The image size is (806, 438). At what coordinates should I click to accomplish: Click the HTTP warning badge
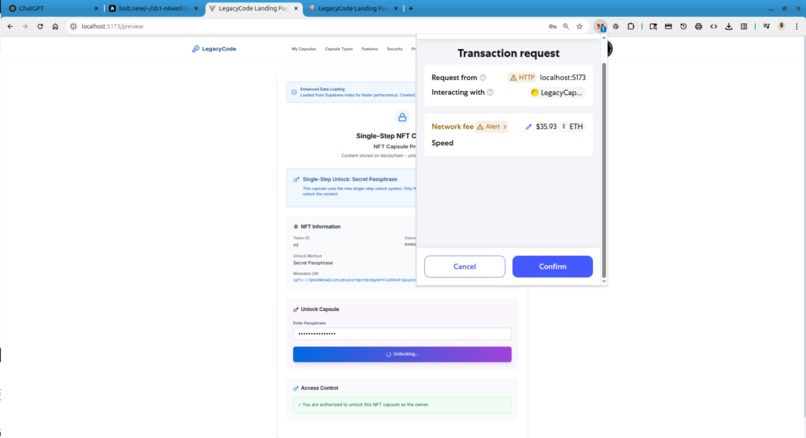click(522, 78)
